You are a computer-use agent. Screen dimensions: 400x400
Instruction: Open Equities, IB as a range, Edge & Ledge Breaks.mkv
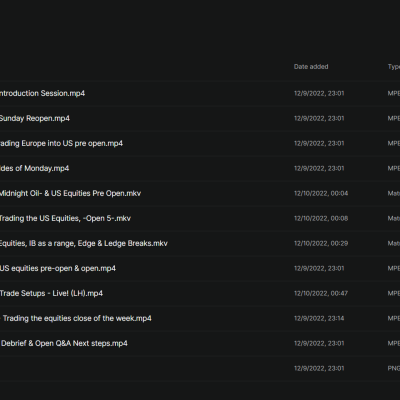pos(84,243)
